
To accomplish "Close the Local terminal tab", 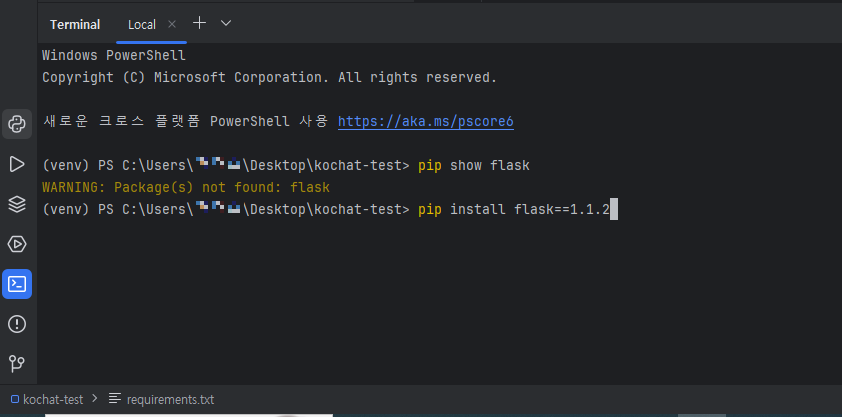I will [172, 24].
